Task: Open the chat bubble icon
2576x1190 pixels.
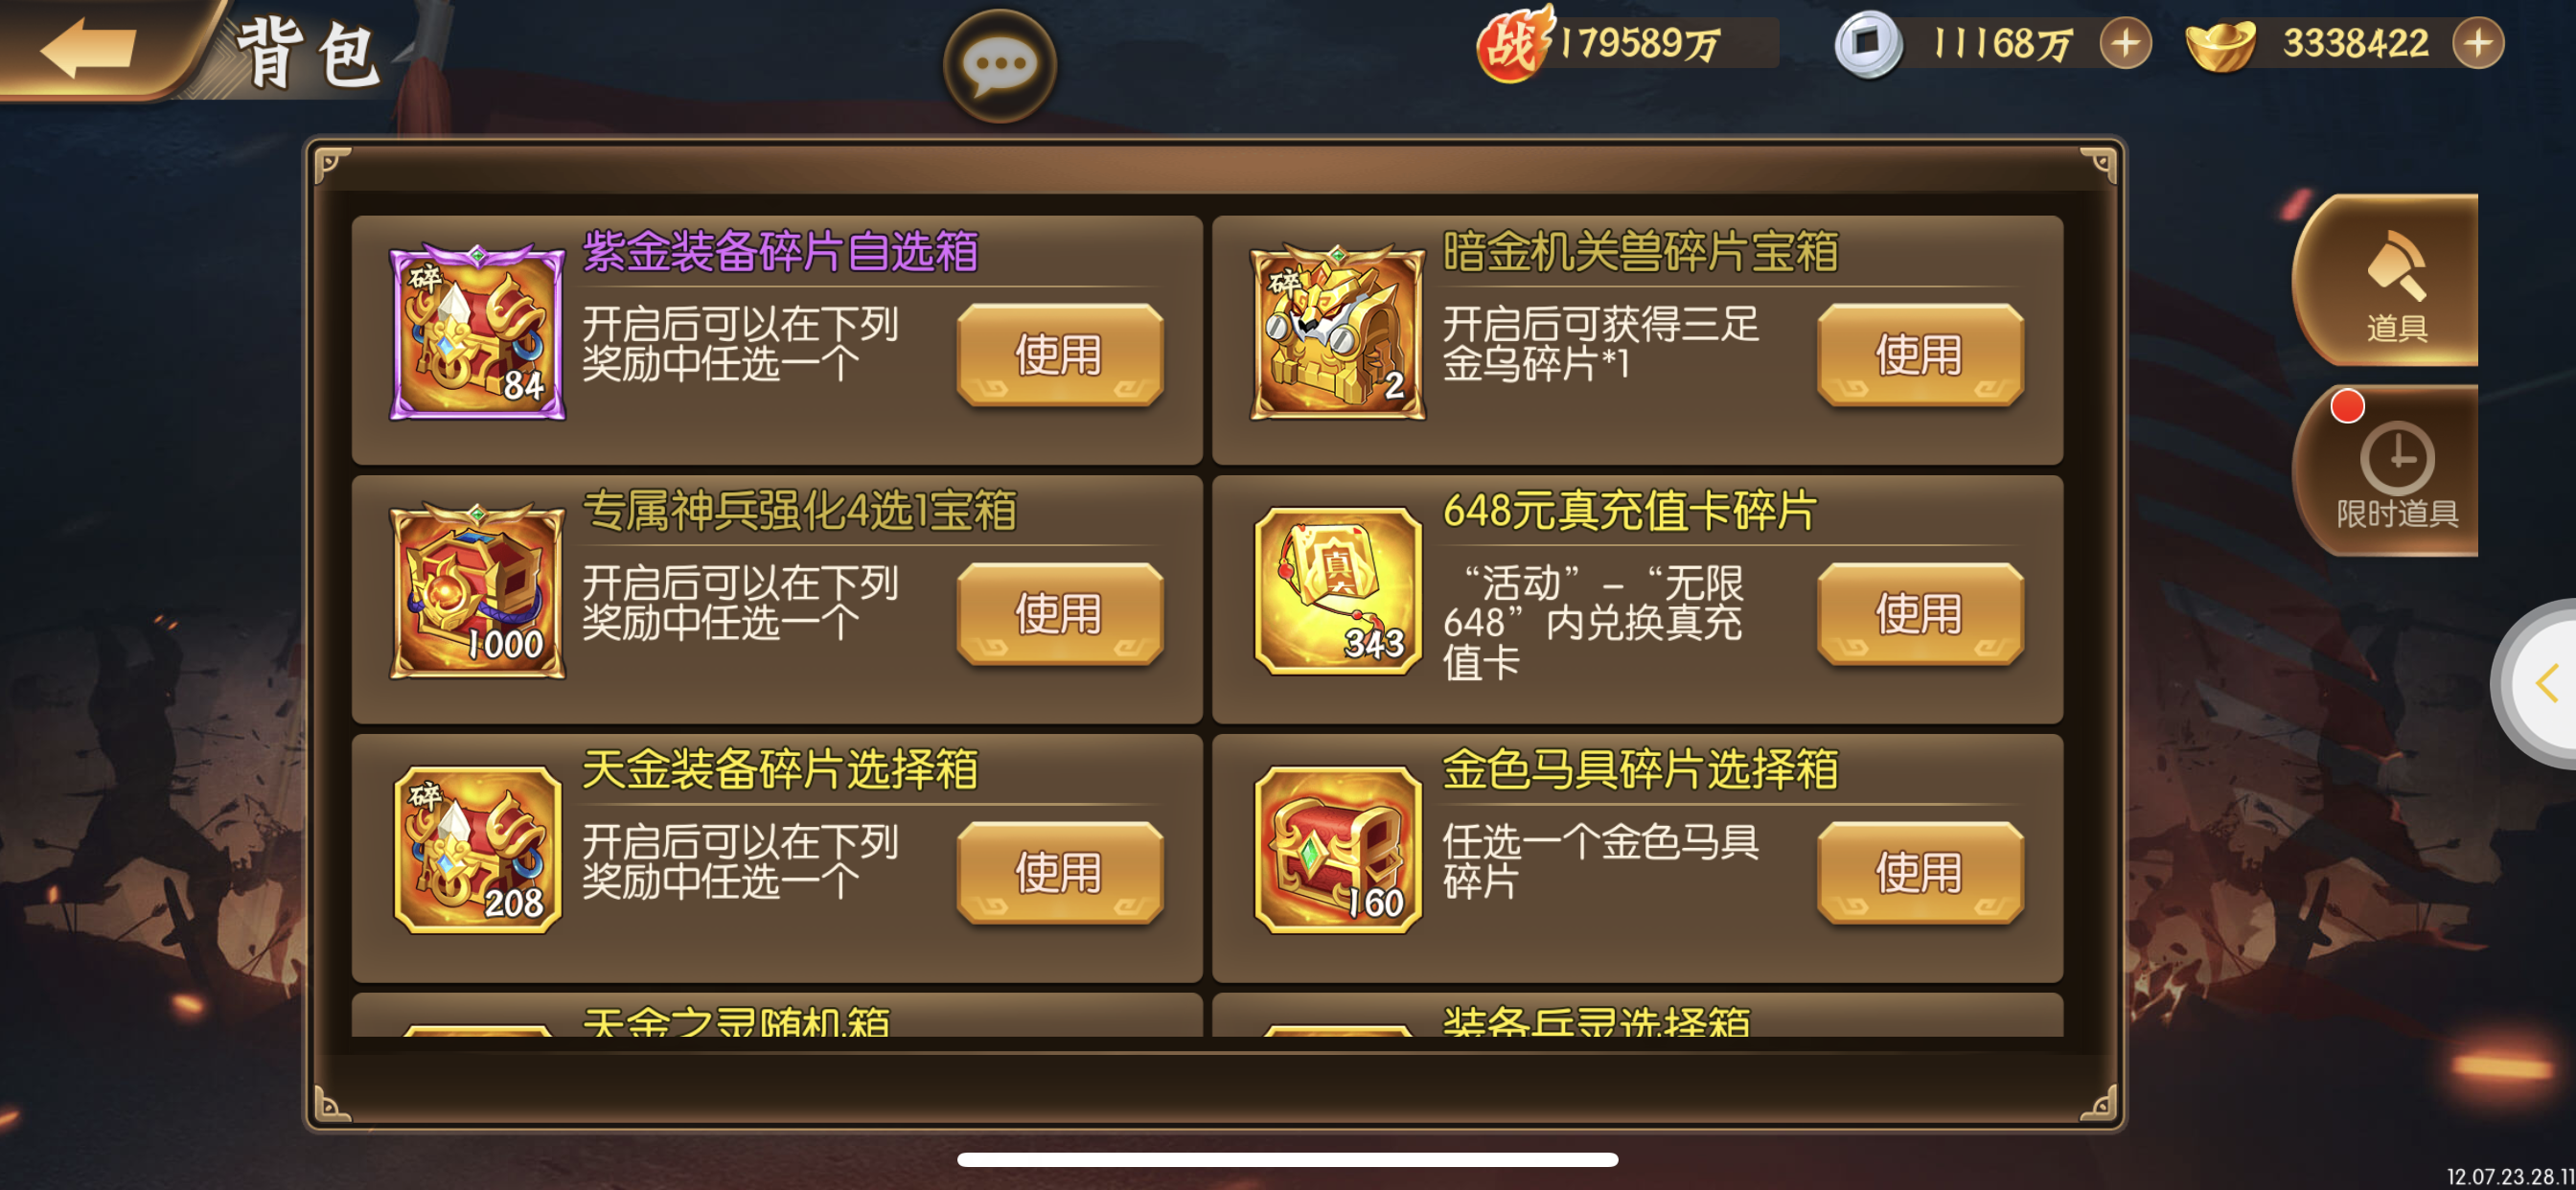Action: coord(999,65)
